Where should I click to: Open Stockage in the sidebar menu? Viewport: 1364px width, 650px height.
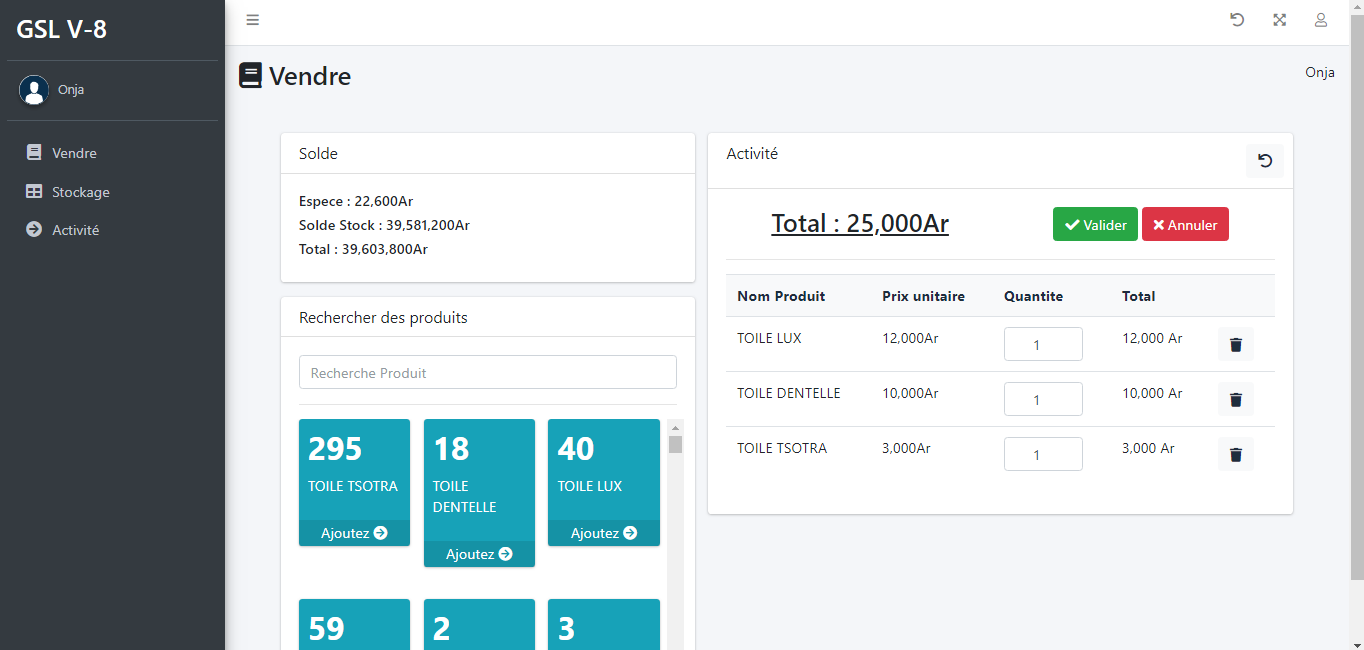80,192
